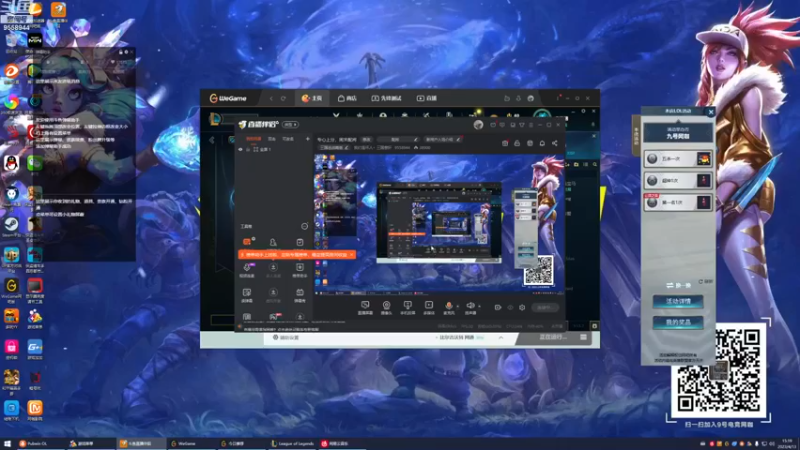
Task: Click the start streaming button
Action: (544, 308)
